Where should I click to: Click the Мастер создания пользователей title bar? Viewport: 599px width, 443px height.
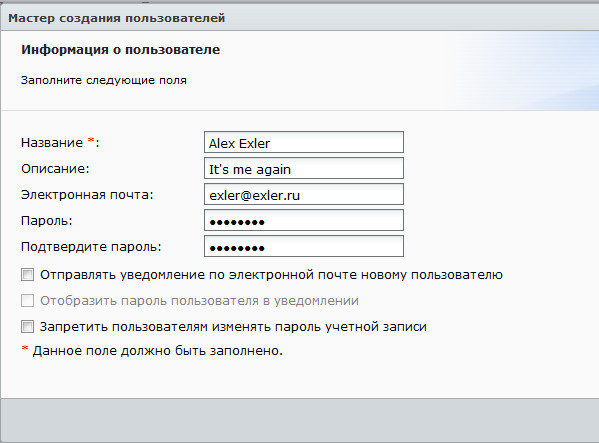pyautogui.click(x=300, y=18)
